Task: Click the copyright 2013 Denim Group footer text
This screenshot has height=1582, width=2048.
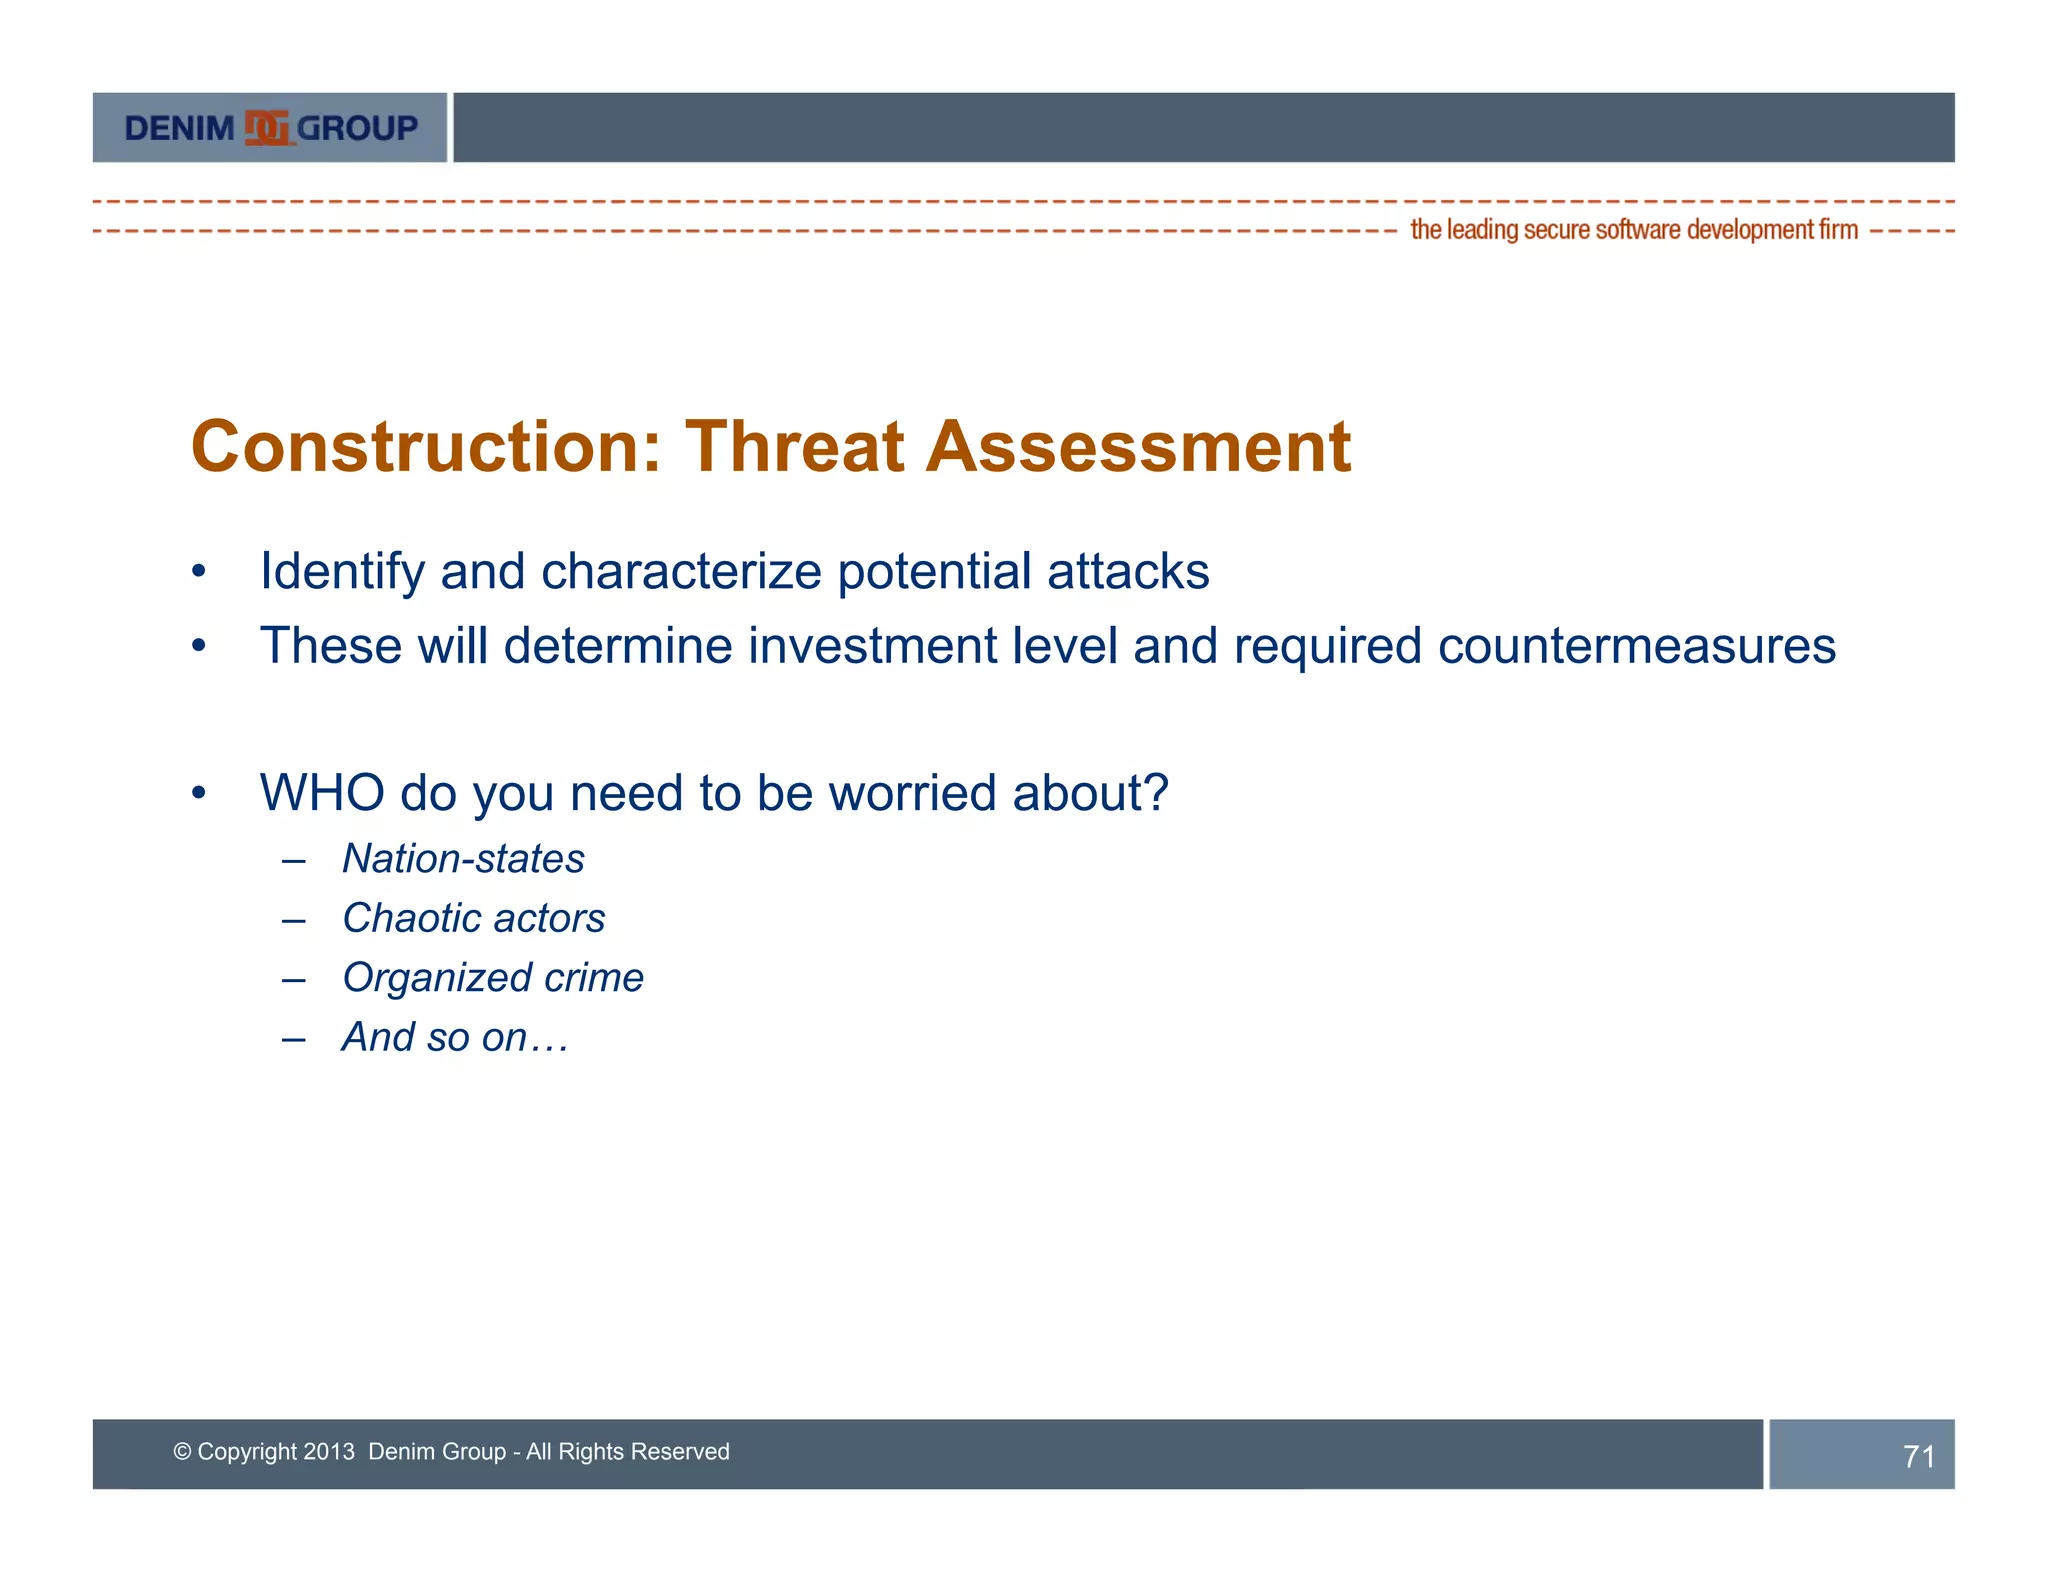Action: 451,1452
